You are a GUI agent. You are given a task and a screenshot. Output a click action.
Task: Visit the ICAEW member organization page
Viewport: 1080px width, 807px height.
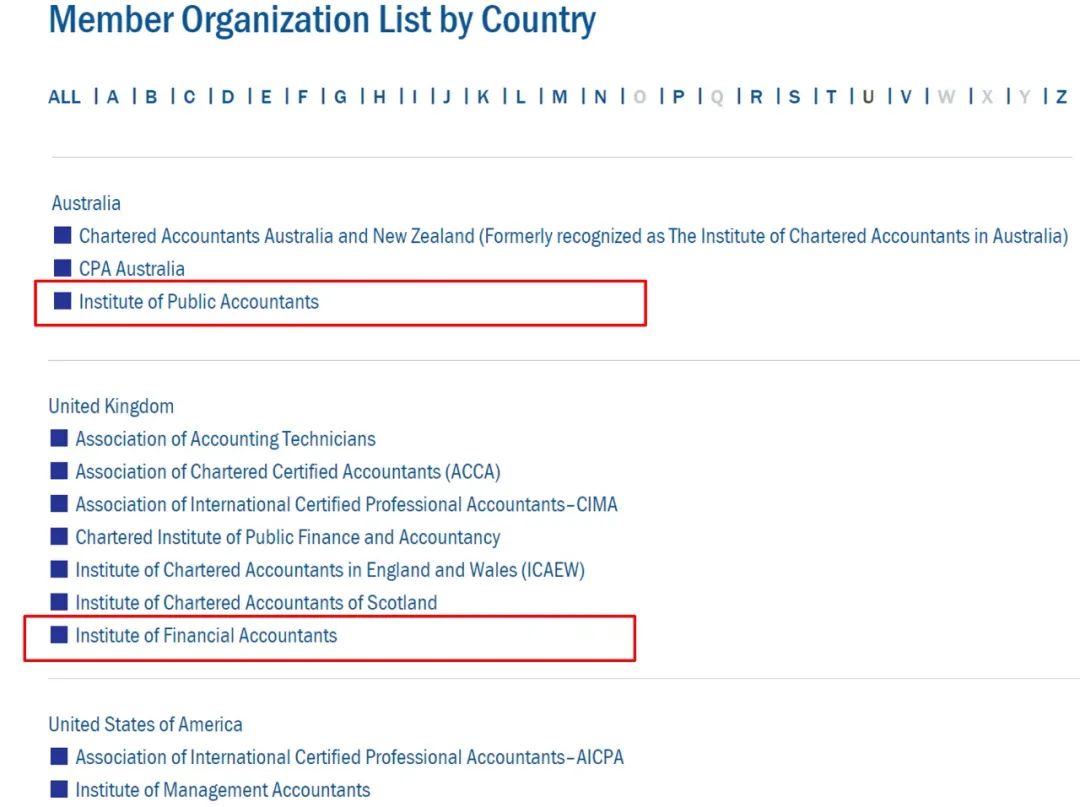[330, 570]
